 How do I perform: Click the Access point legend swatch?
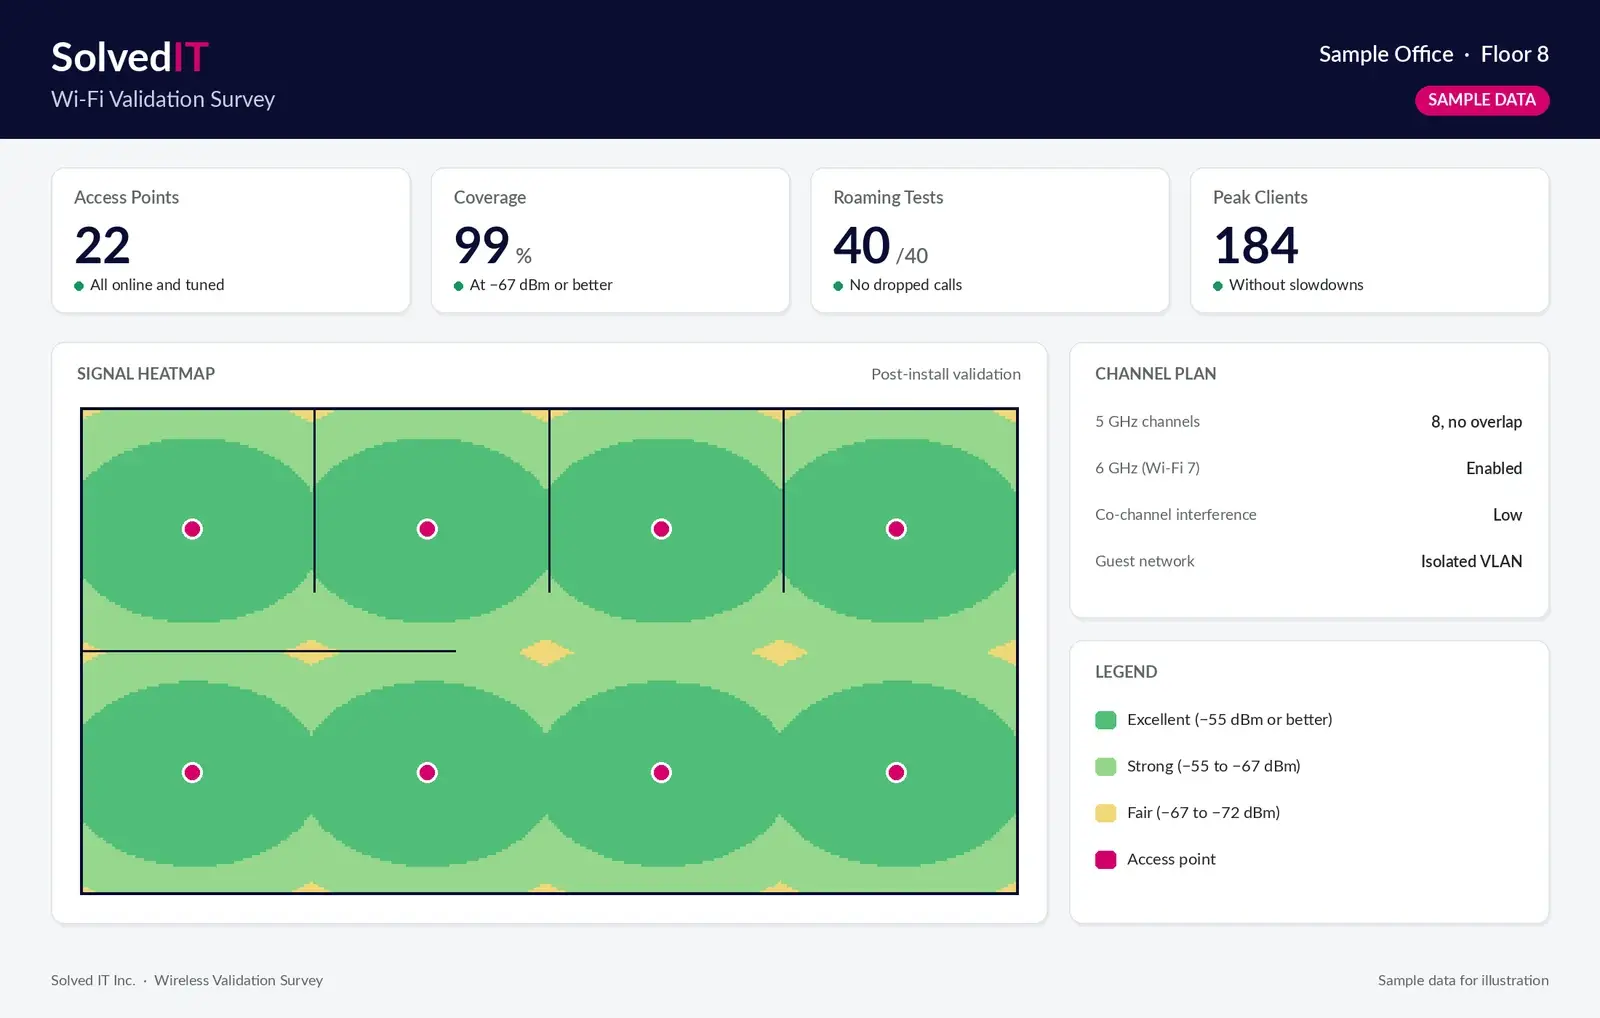[1105, 859]
